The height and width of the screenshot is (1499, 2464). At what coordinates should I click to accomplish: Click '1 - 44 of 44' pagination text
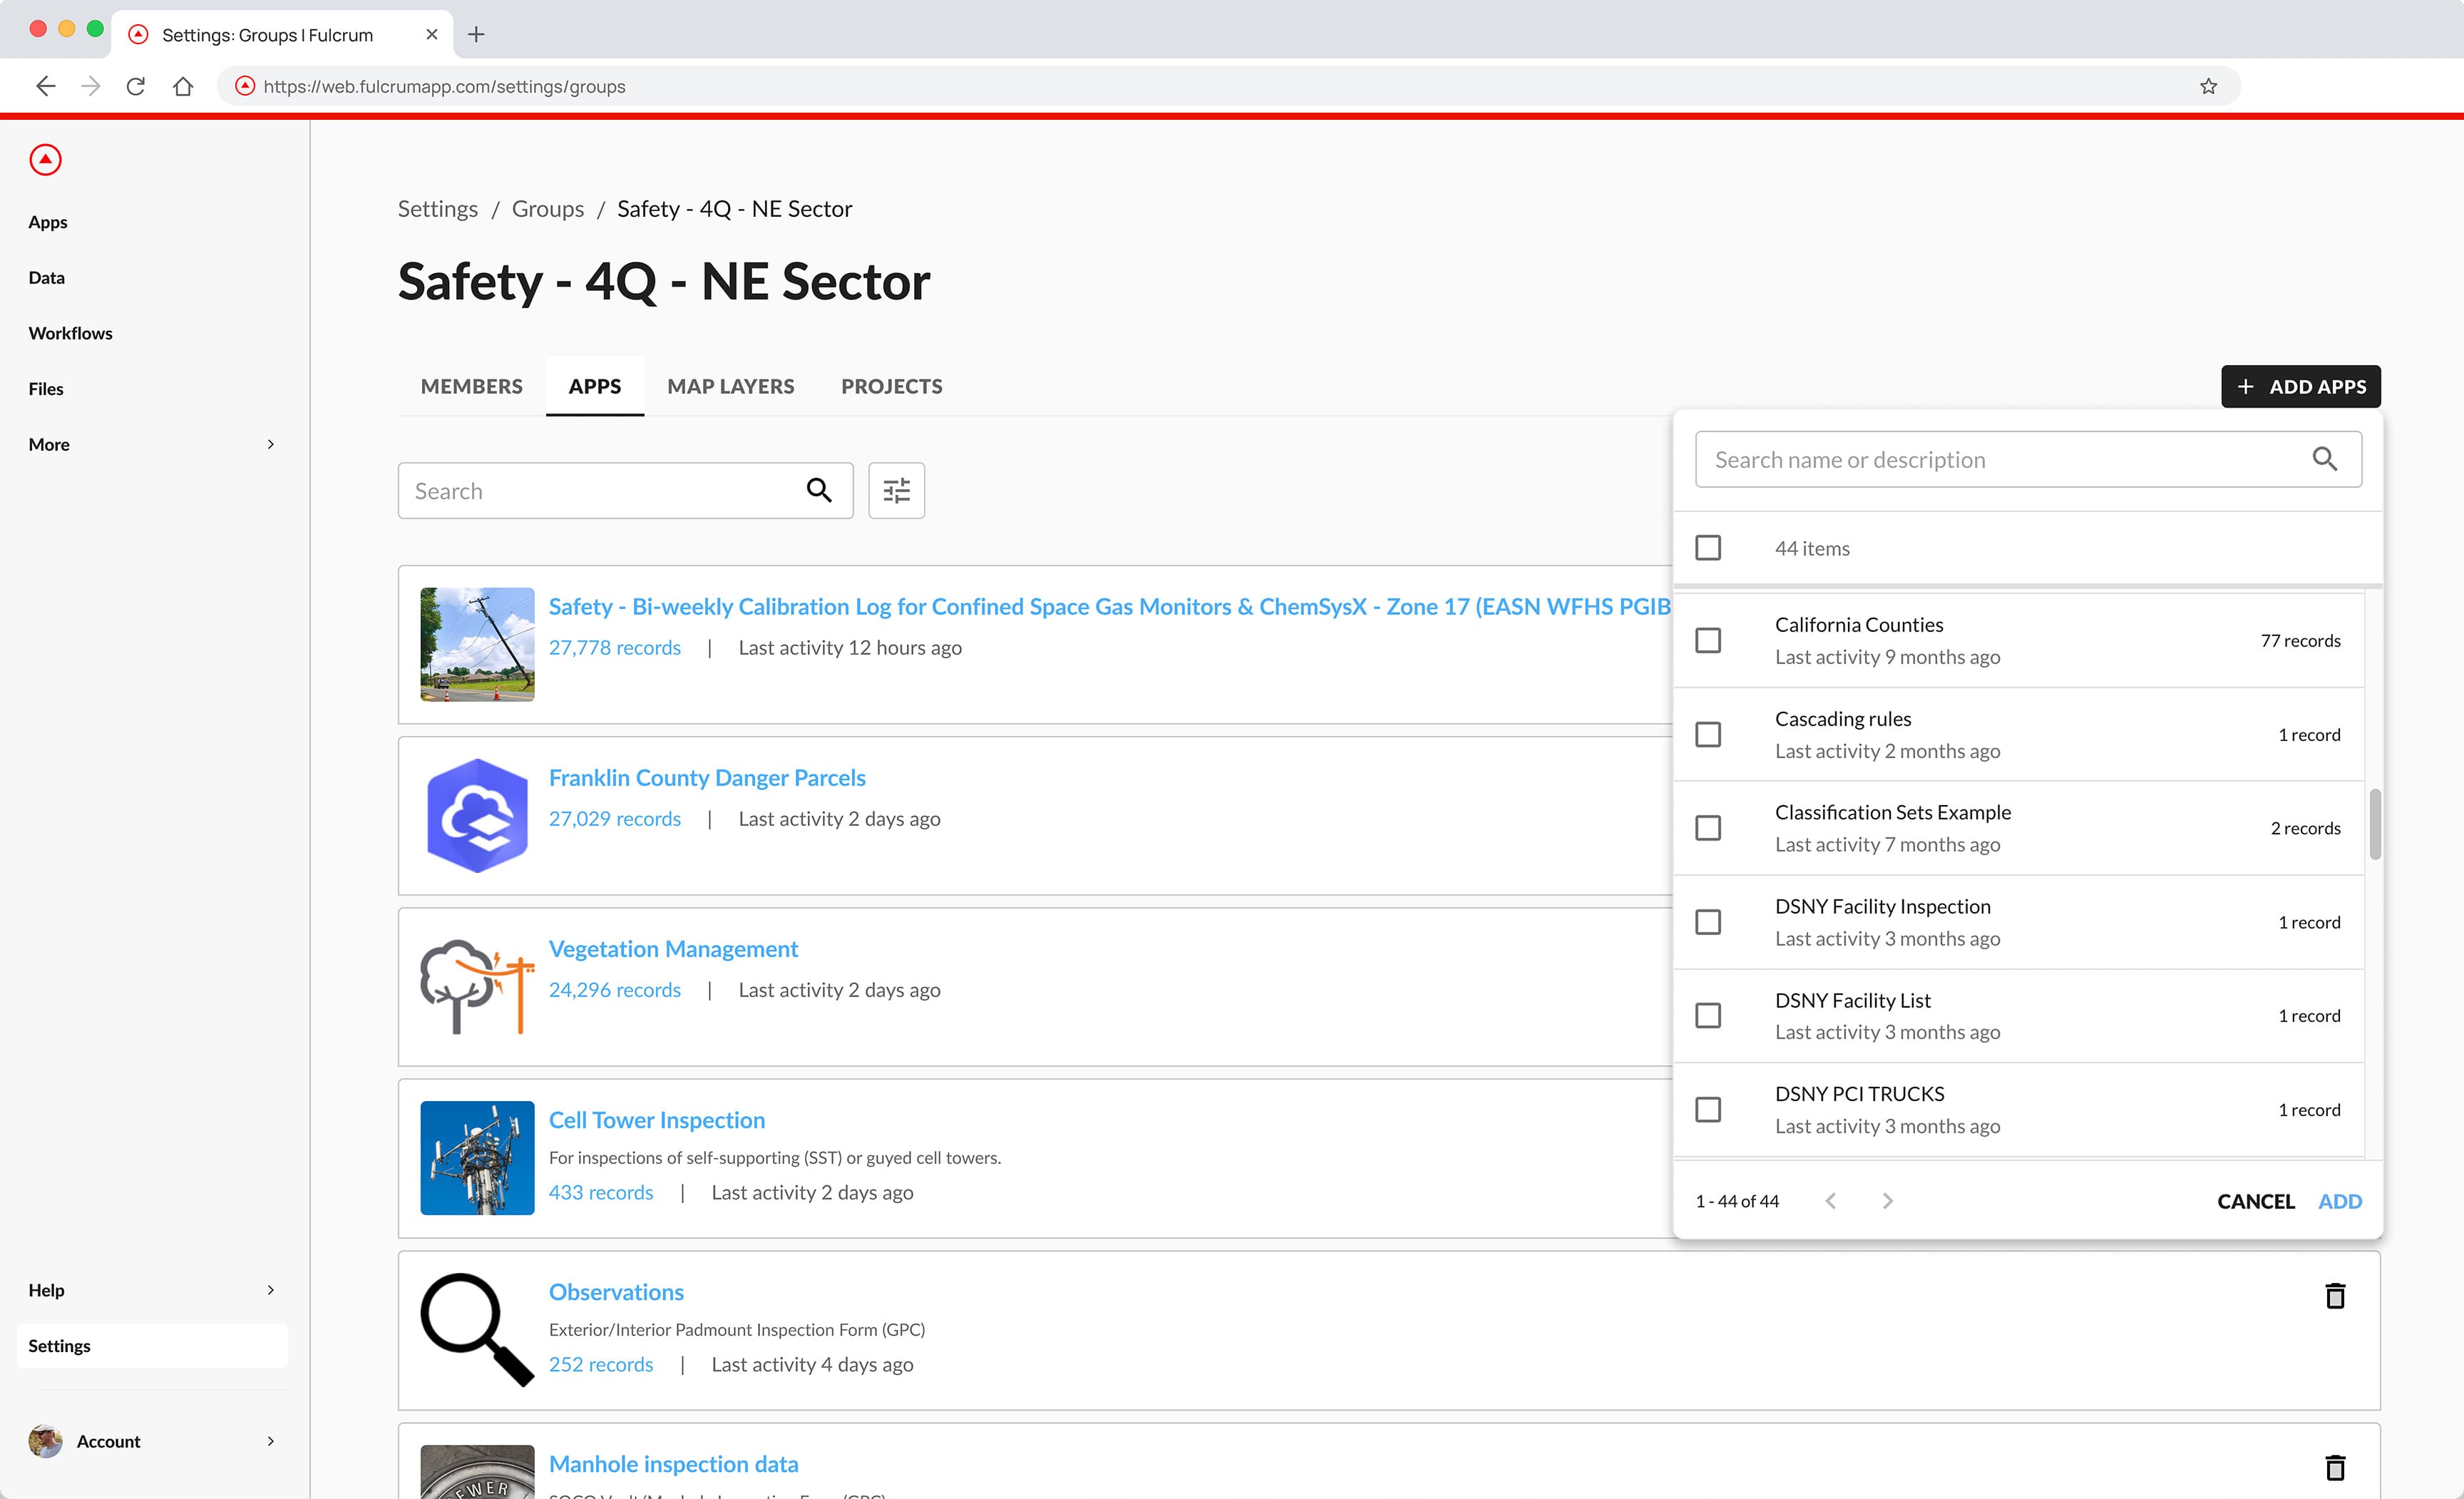click(x=1737, y=1201)
